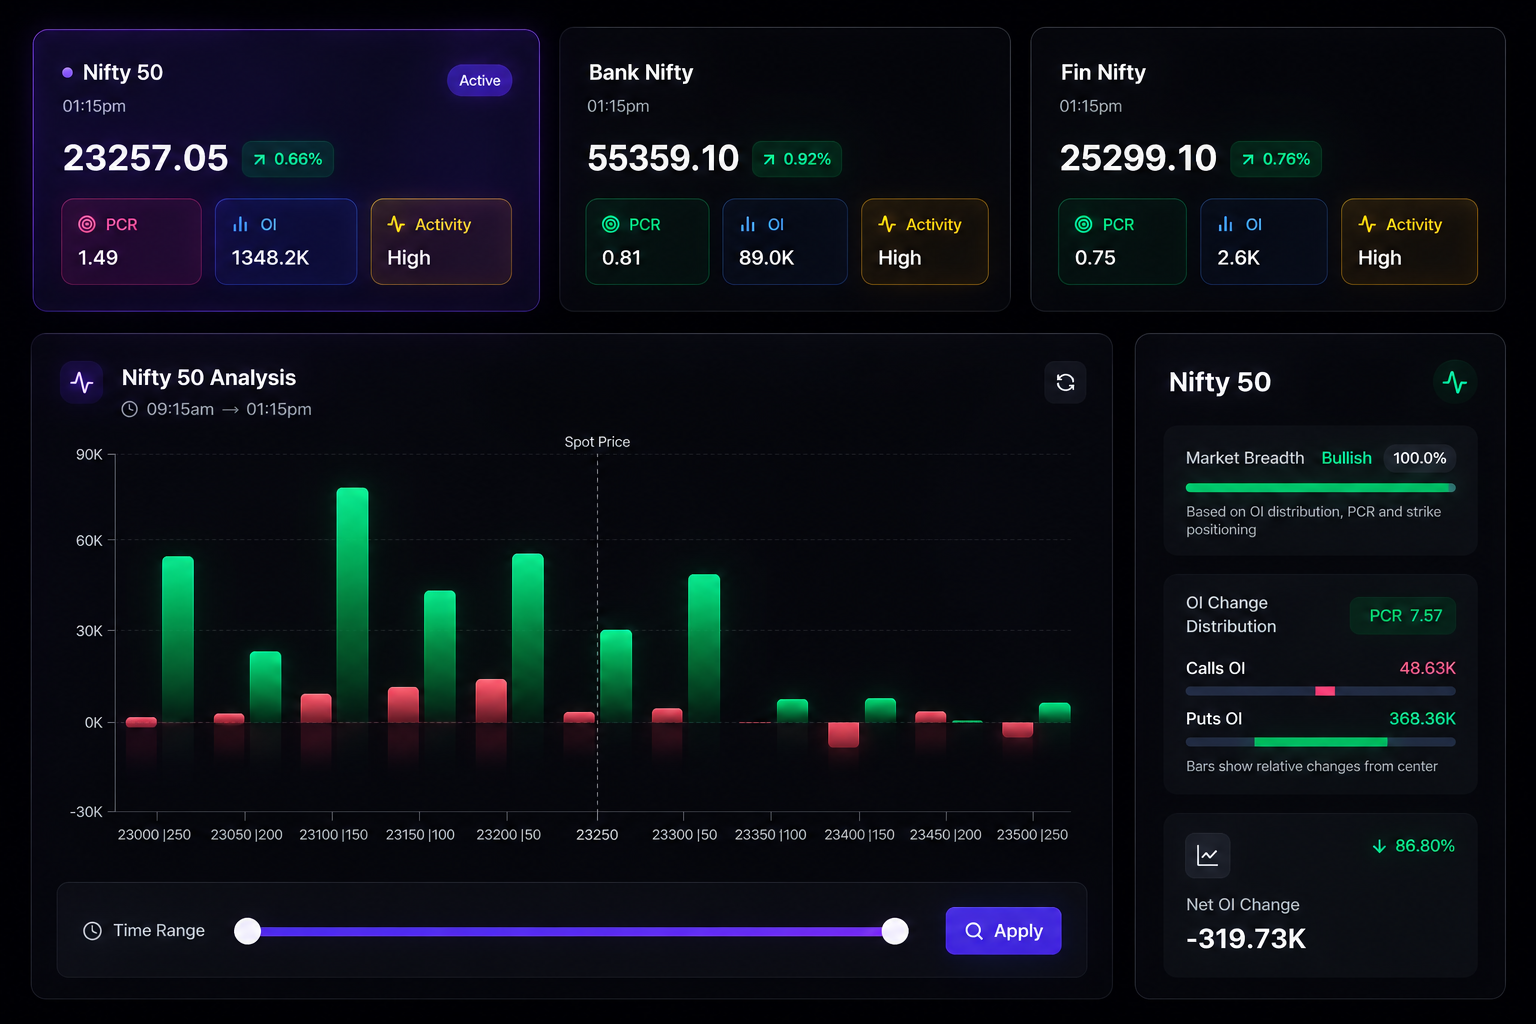The width and height of the screenshot is (1536, 1024).
Task: Select the green bar at spot strike 23250
Action: tap(616, 676)
